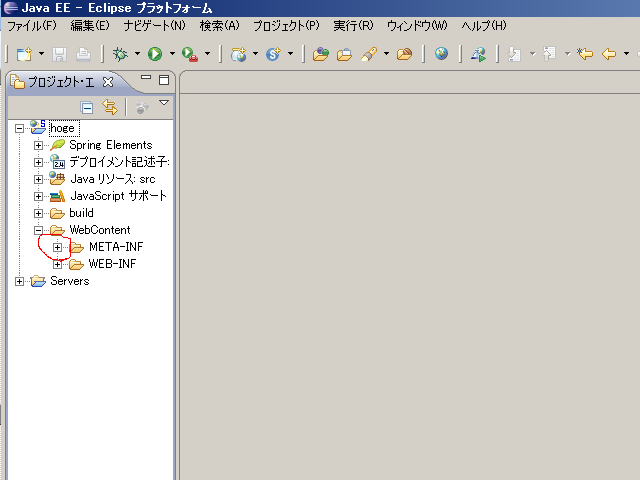
Task: Click the green Run button
Action: 155,54
